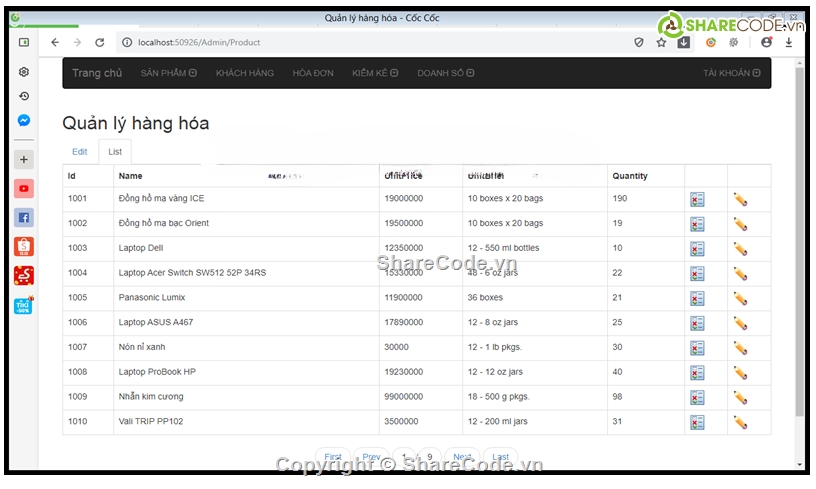This screenshot has width=816, height=489.
Task: Bookmark page with the star icon
Action: coord(661,43)
